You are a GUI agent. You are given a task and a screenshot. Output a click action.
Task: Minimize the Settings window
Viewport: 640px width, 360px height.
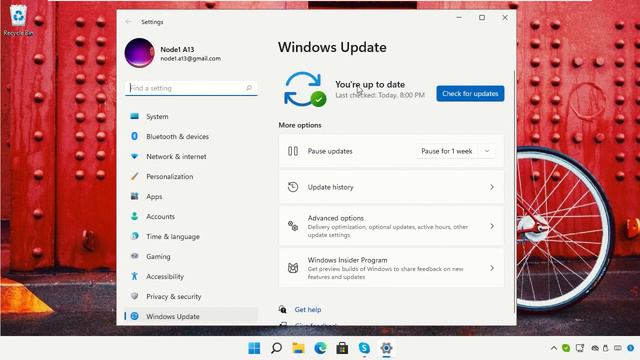tap(459, 18)
